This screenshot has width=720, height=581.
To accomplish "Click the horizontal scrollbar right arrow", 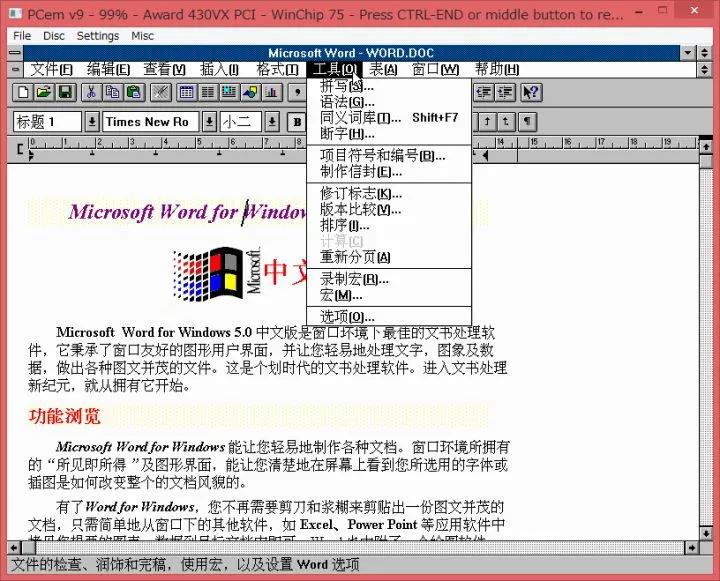I will [x=691, y=547].
